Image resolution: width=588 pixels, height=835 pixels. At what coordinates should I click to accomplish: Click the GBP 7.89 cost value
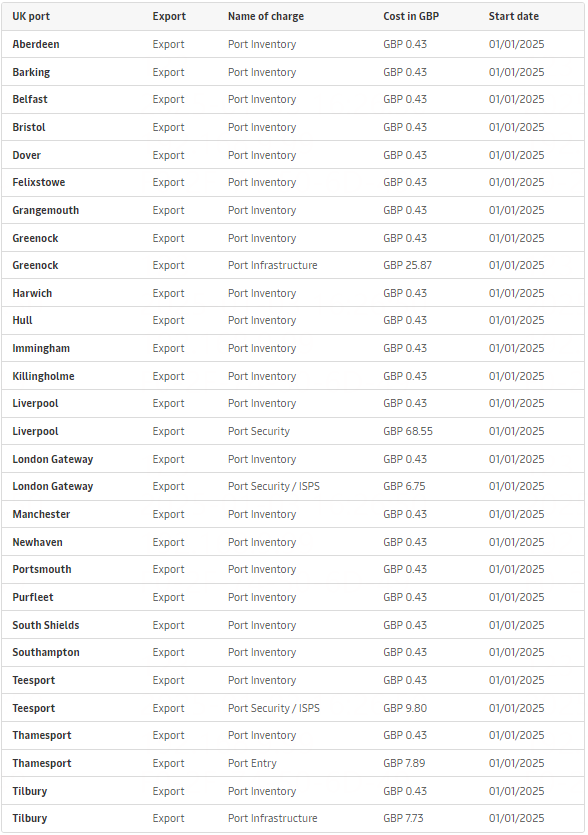(x=404, y=763)
